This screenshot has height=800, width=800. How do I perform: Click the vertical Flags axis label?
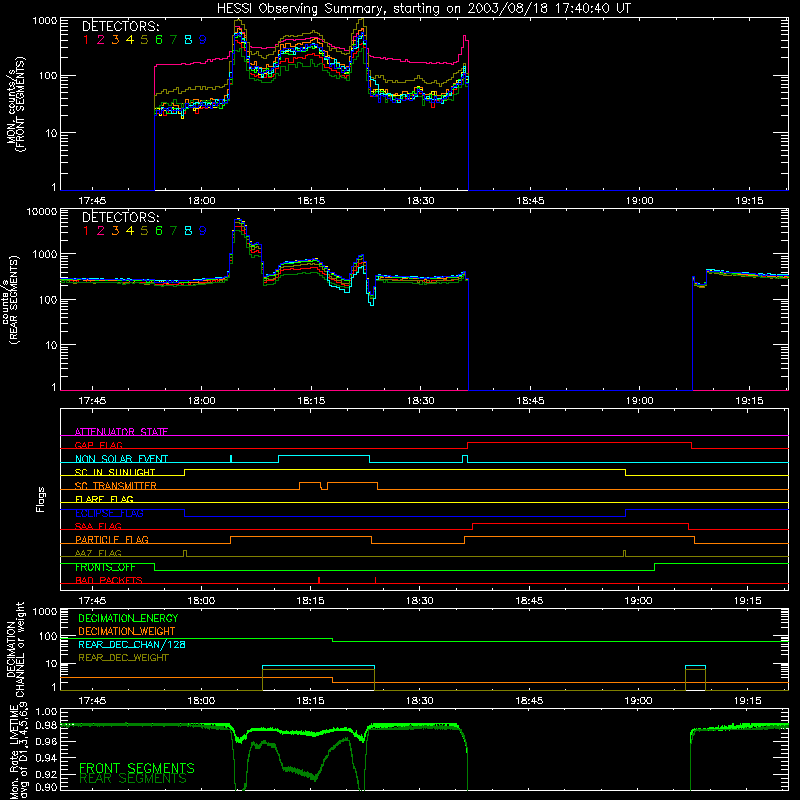[40, 499]
